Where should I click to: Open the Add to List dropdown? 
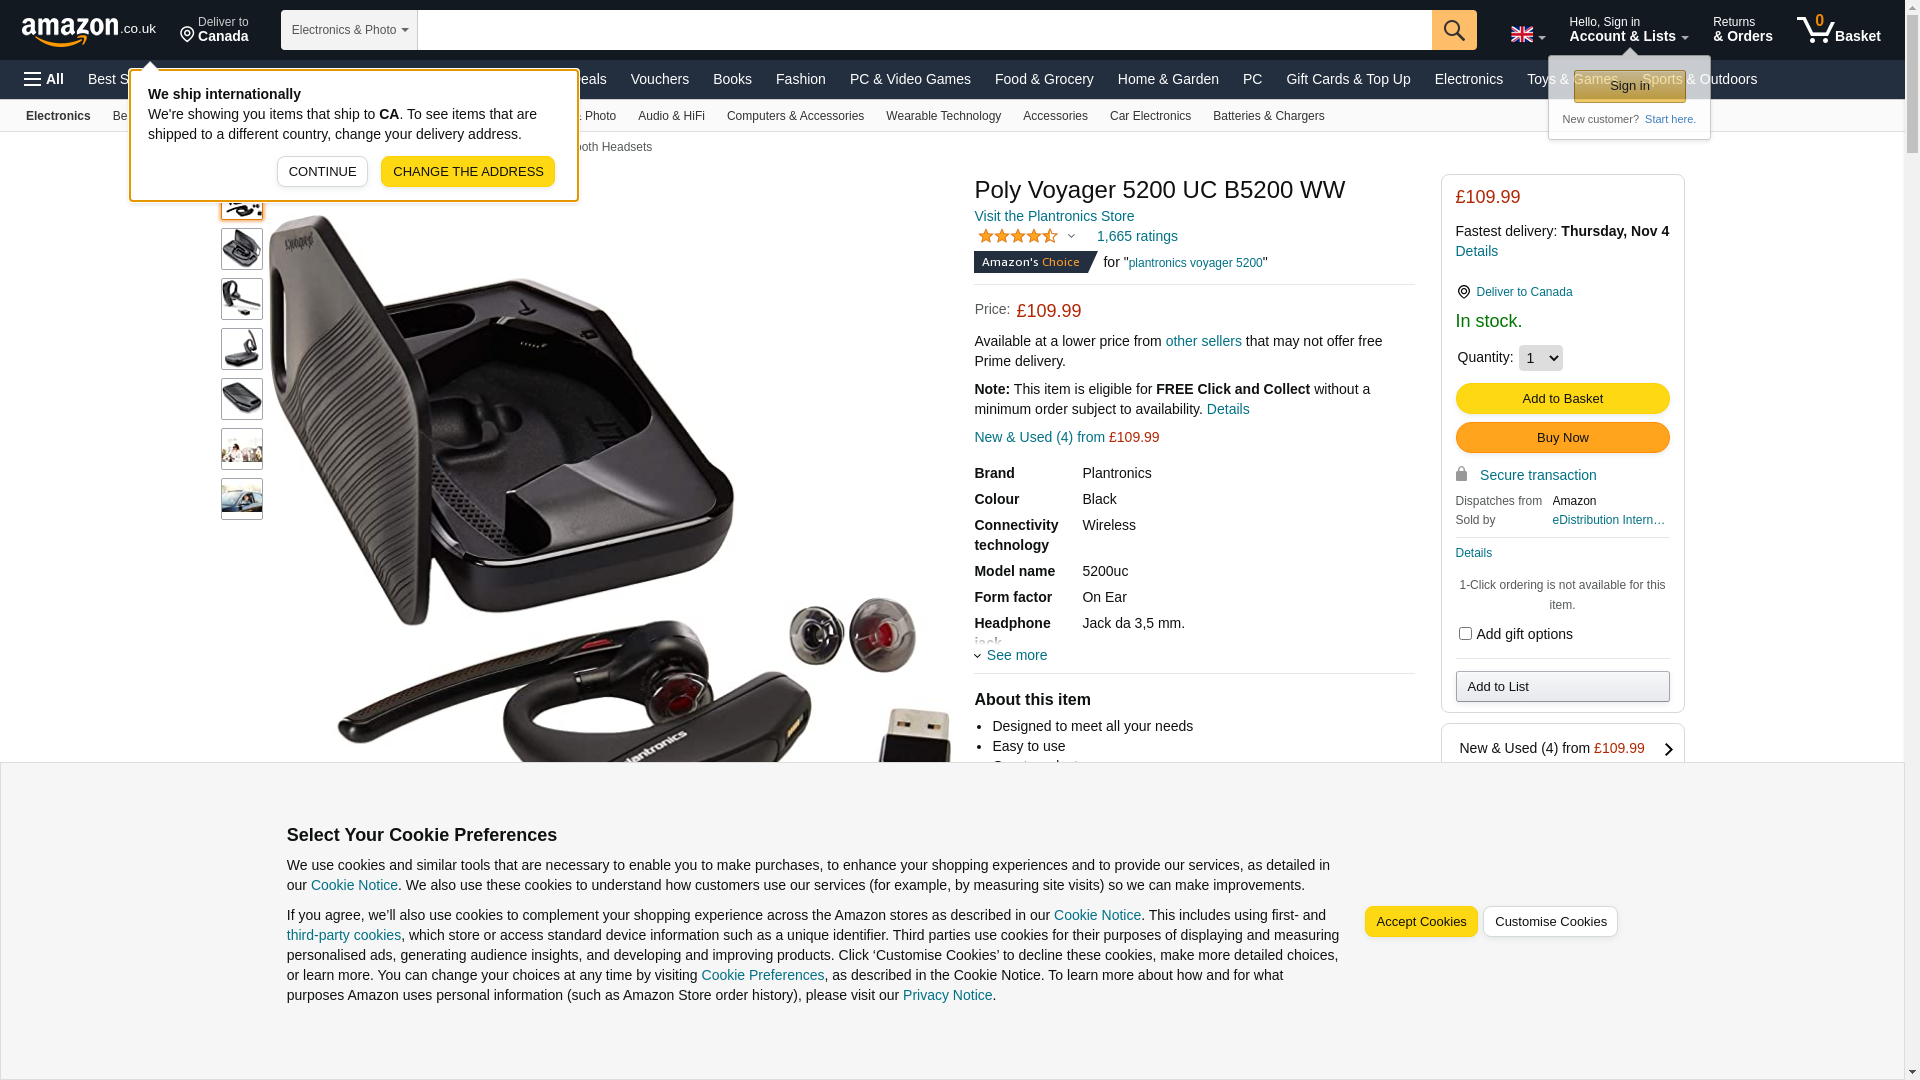[1562, 686]
